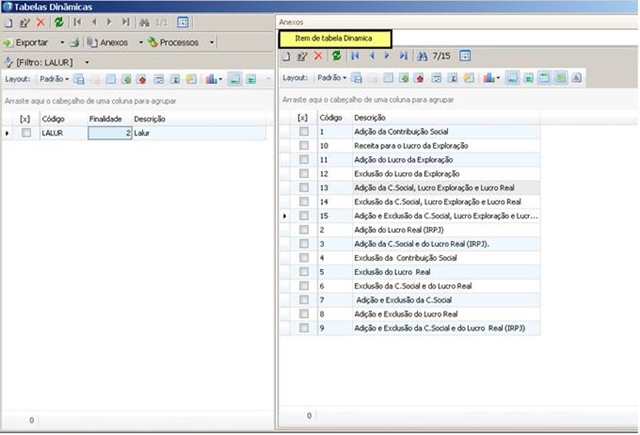Click the letter A icon ending the right Layout toolbar
The width and height of the screenshot is (640, 435).
click(x=576, y=78)
